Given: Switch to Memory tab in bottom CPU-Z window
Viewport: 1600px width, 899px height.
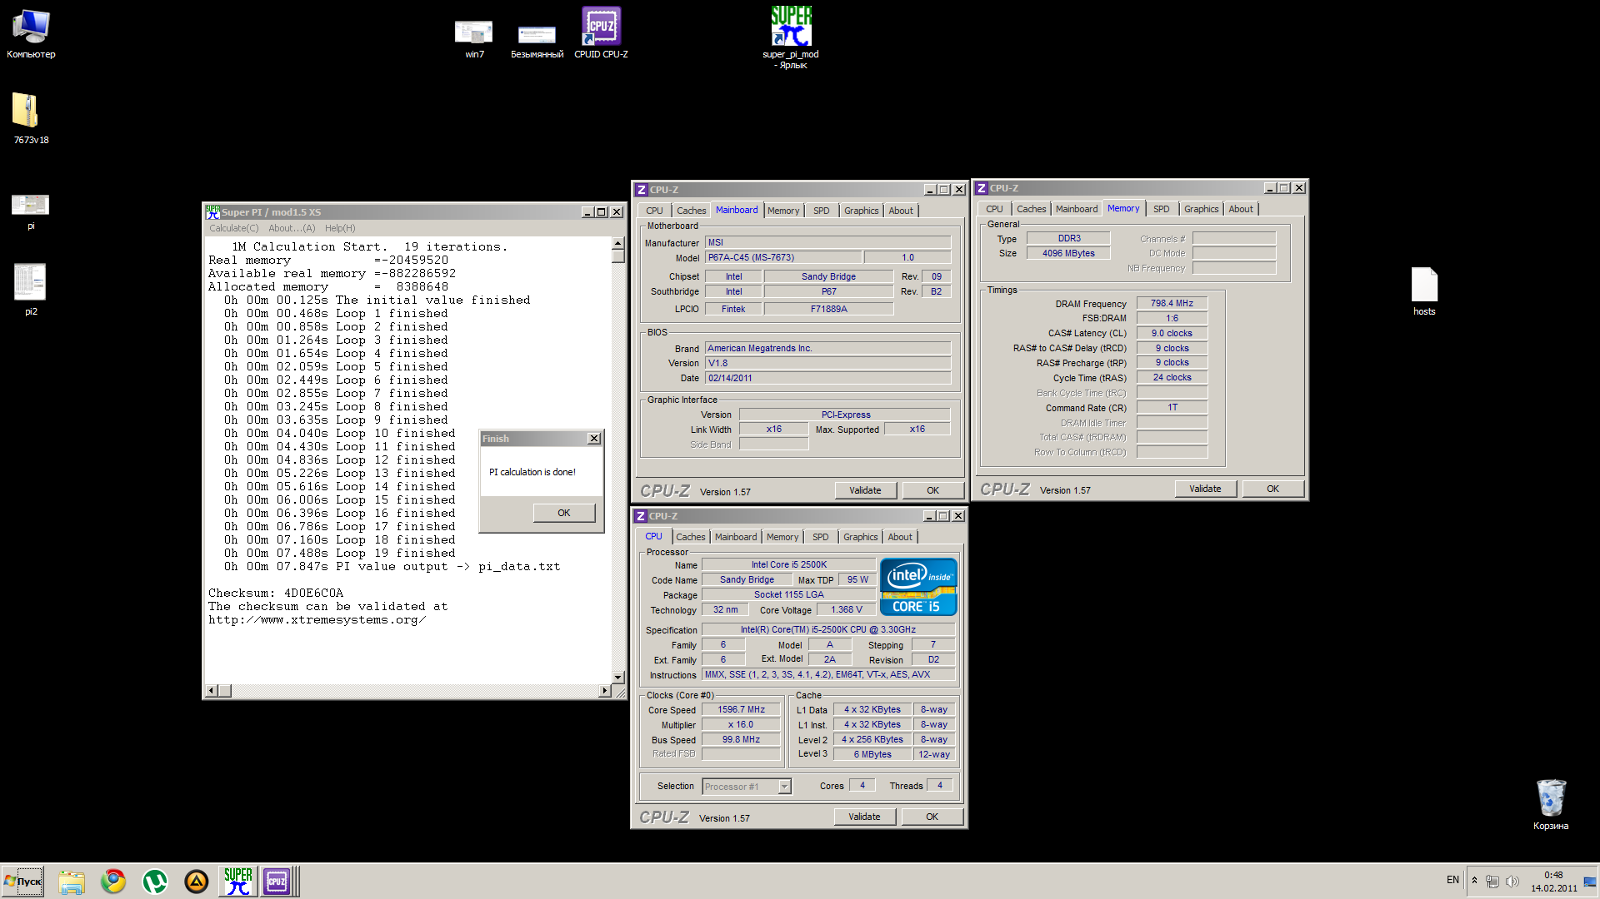Looking at the screenshot, I should 782,537.
